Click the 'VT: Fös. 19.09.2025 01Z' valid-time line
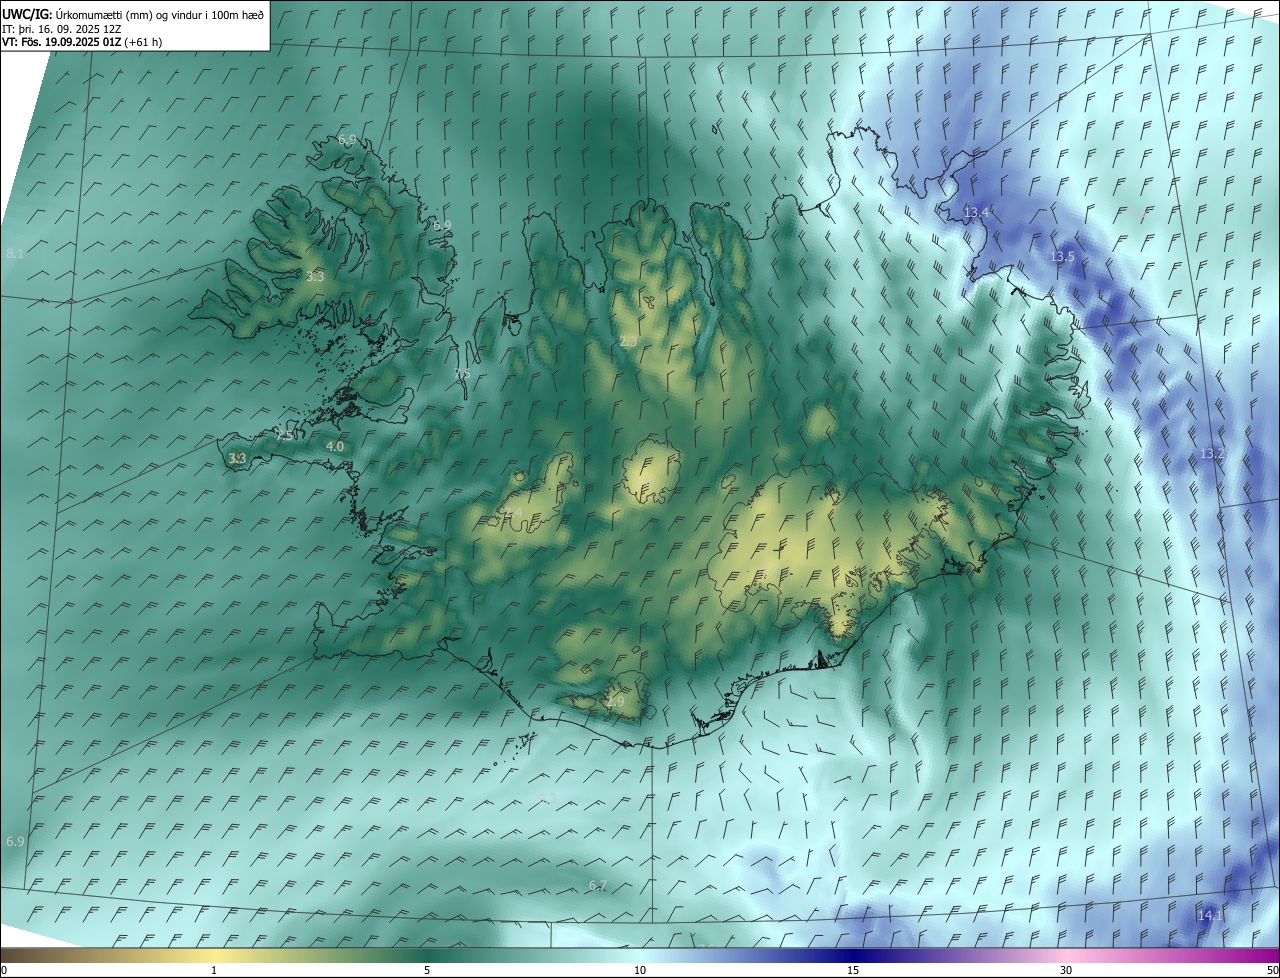Viewport: 1280px width, 978px height. pos(61,42)
